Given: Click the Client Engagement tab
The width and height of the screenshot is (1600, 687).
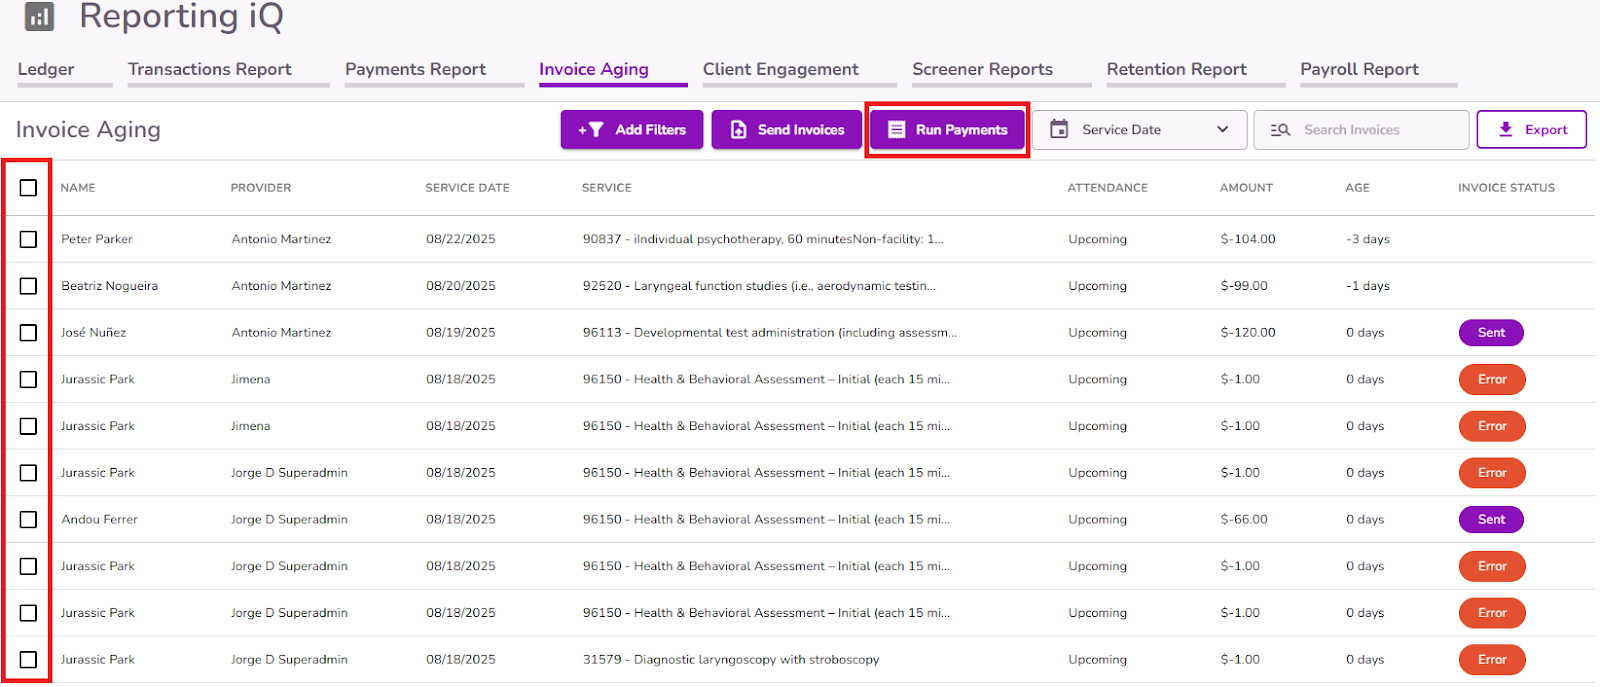Looking at the screenshot, I should [781, 69].
